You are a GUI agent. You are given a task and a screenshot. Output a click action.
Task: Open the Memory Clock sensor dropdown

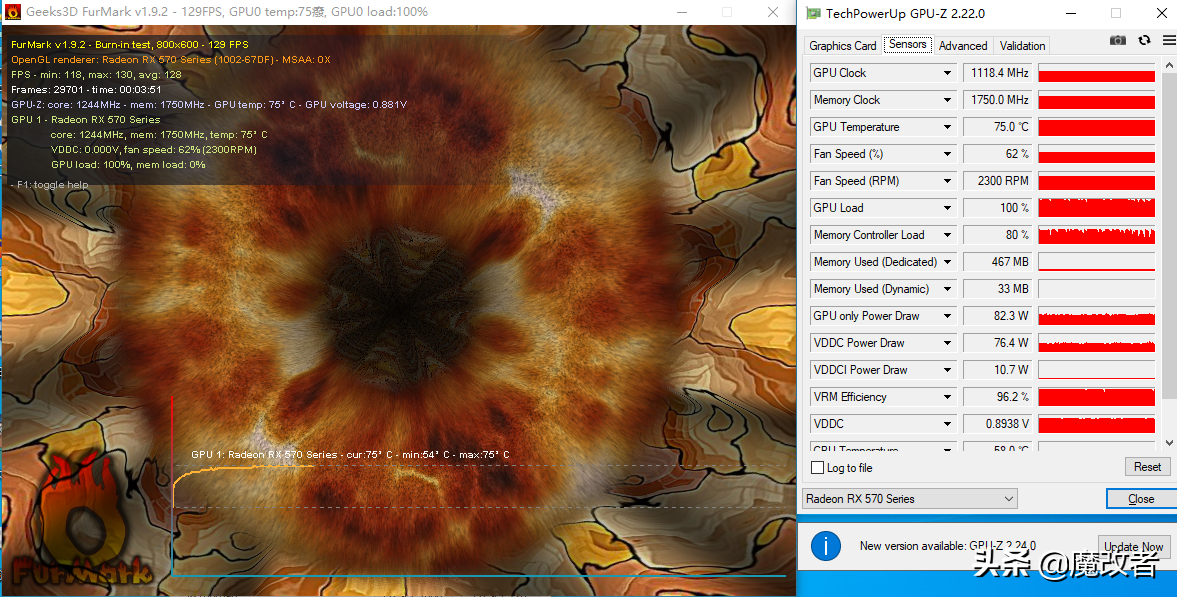point(947,100)
